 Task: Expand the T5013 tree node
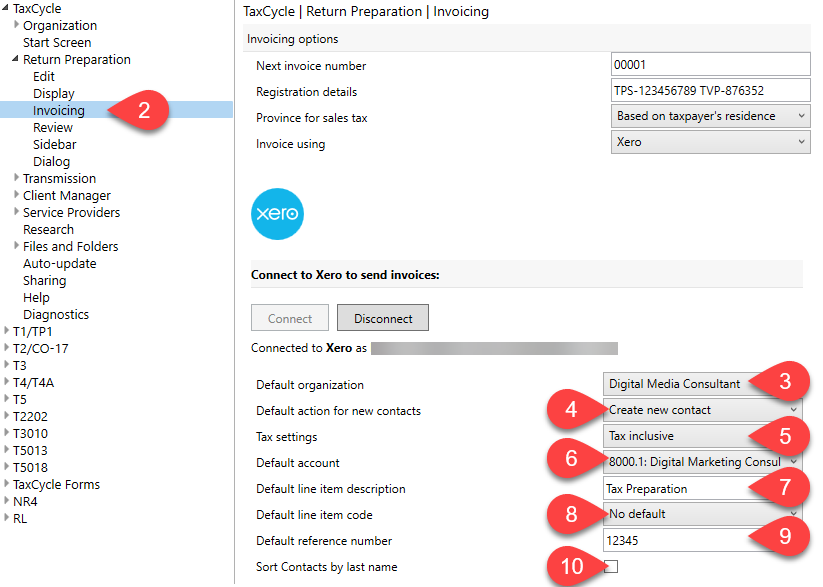[6, 449]
